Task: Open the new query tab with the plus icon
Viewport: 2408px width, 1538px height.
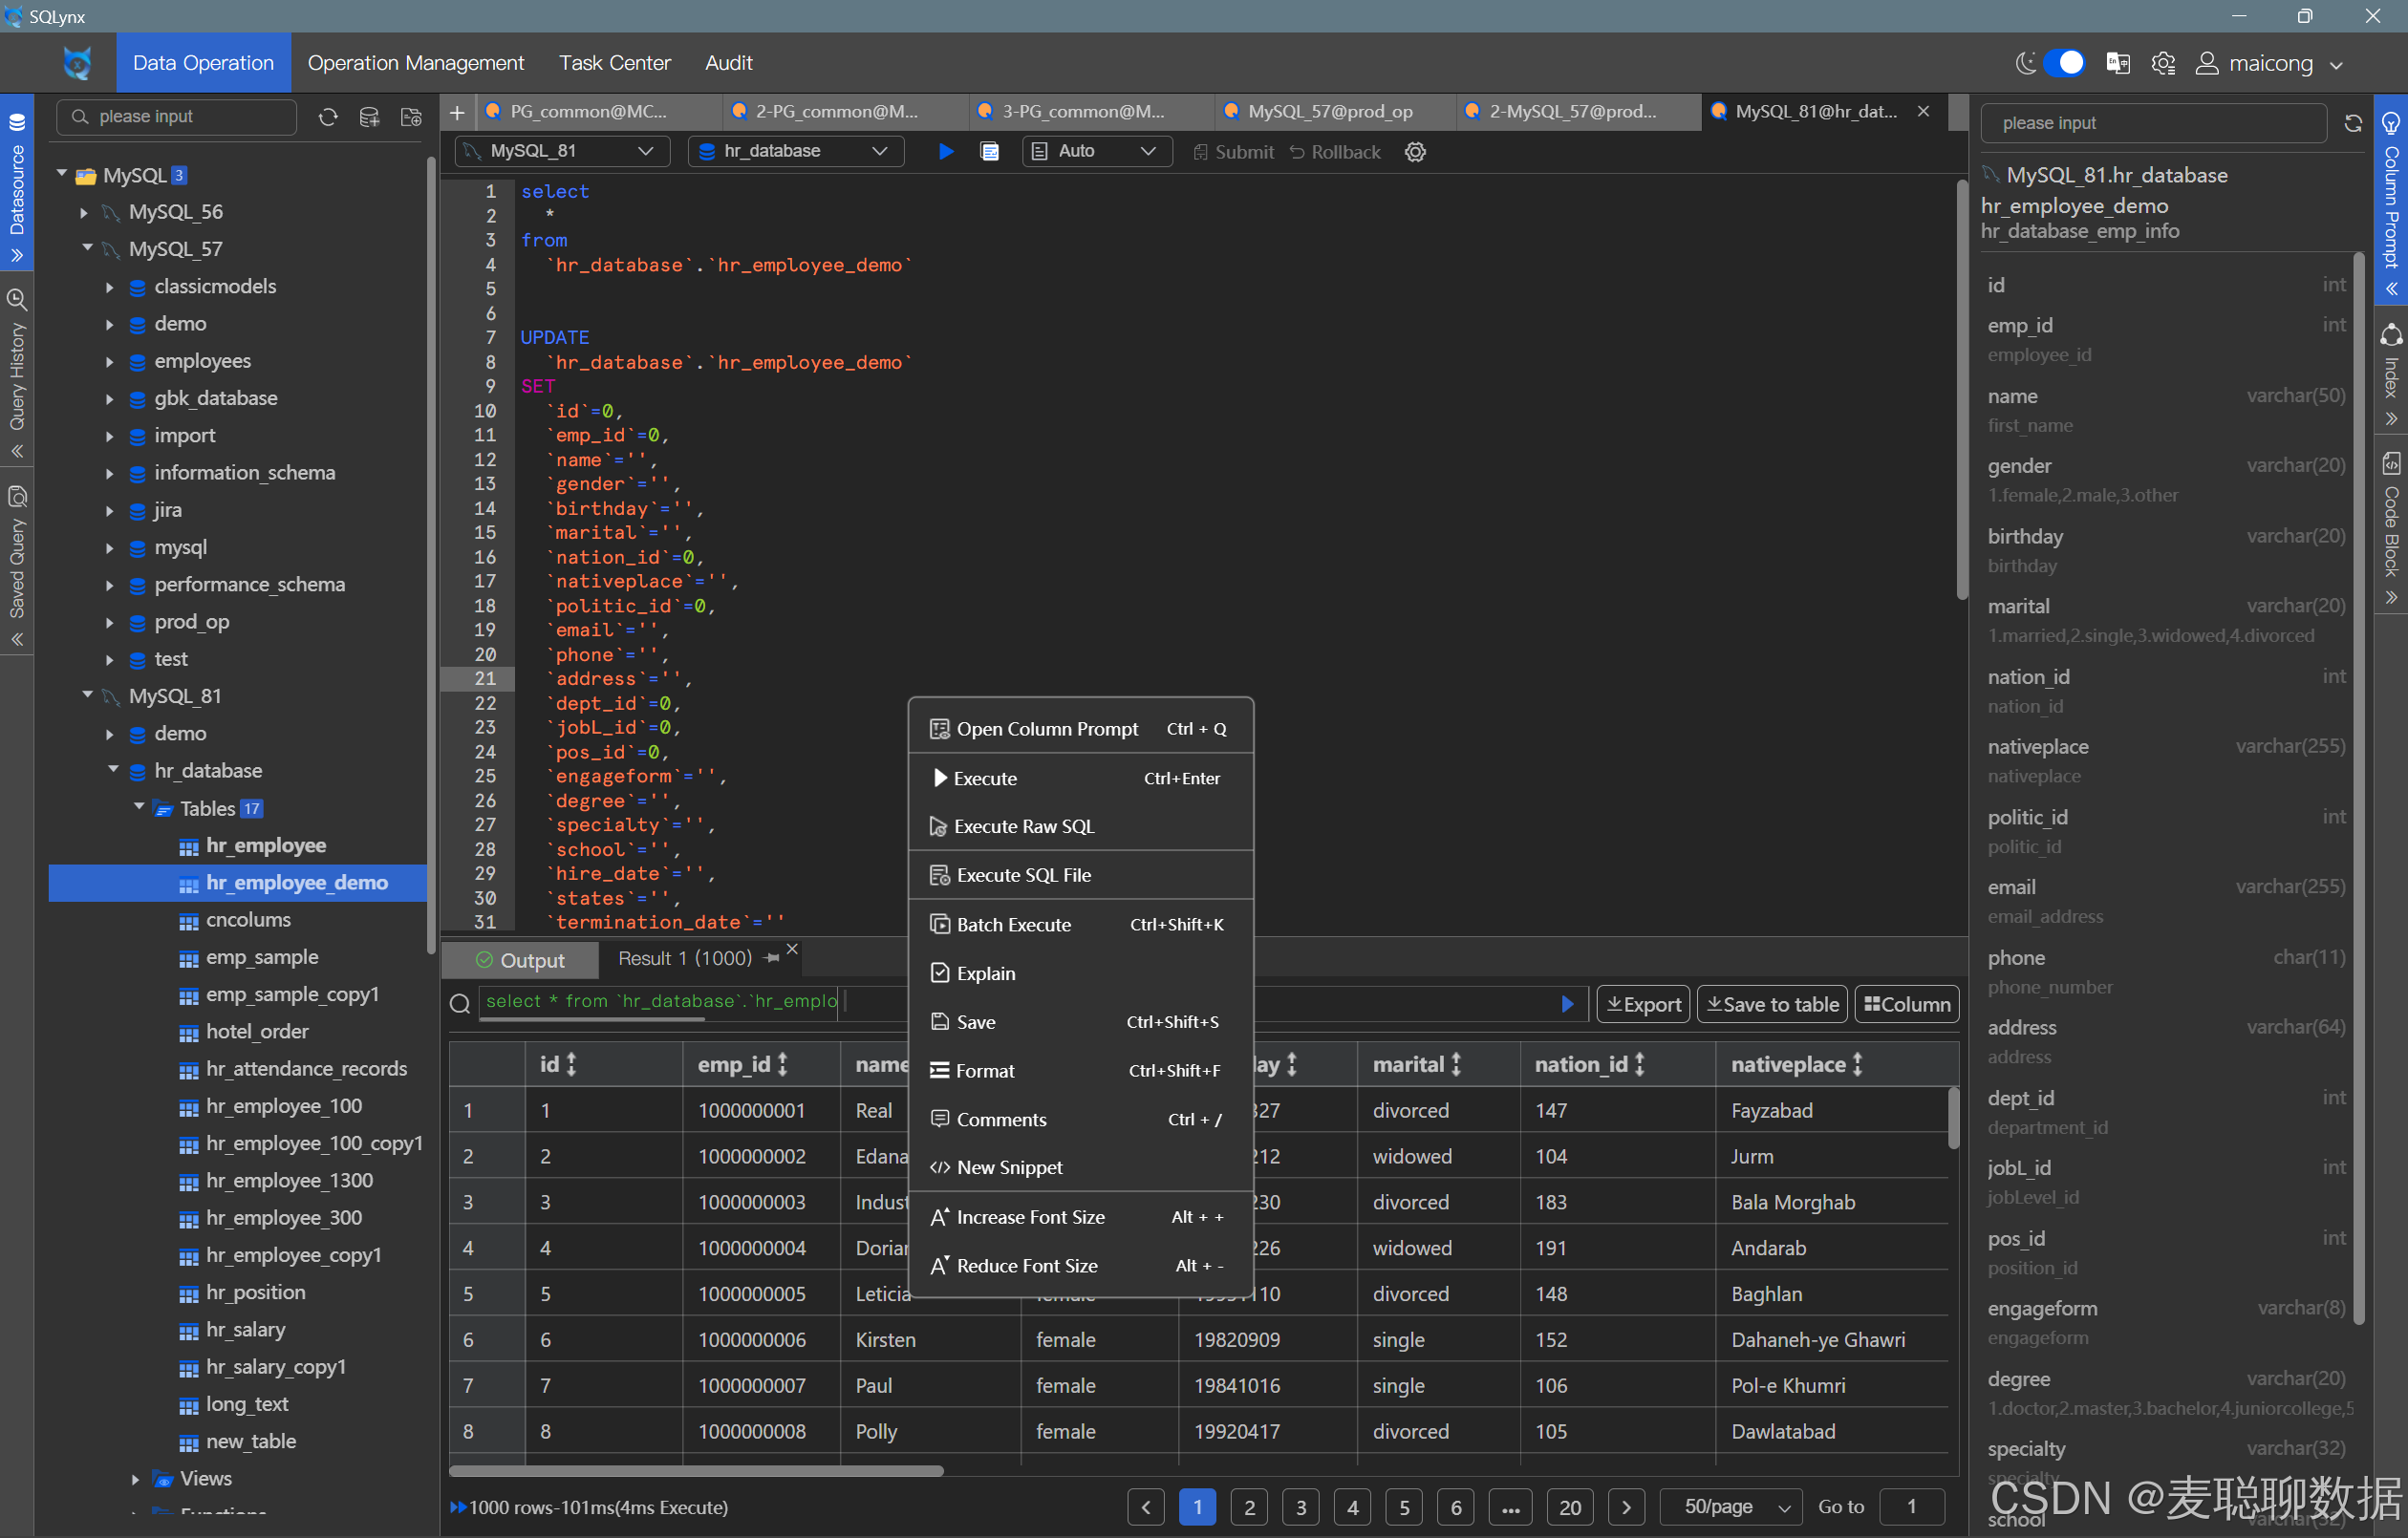Action: [x=457, y=112]
